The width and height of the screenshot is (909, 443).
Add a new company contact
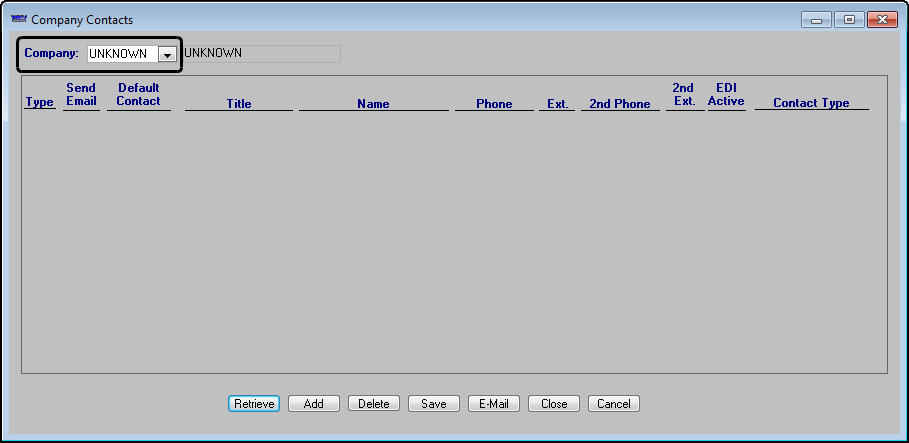(x=314, y=404)
